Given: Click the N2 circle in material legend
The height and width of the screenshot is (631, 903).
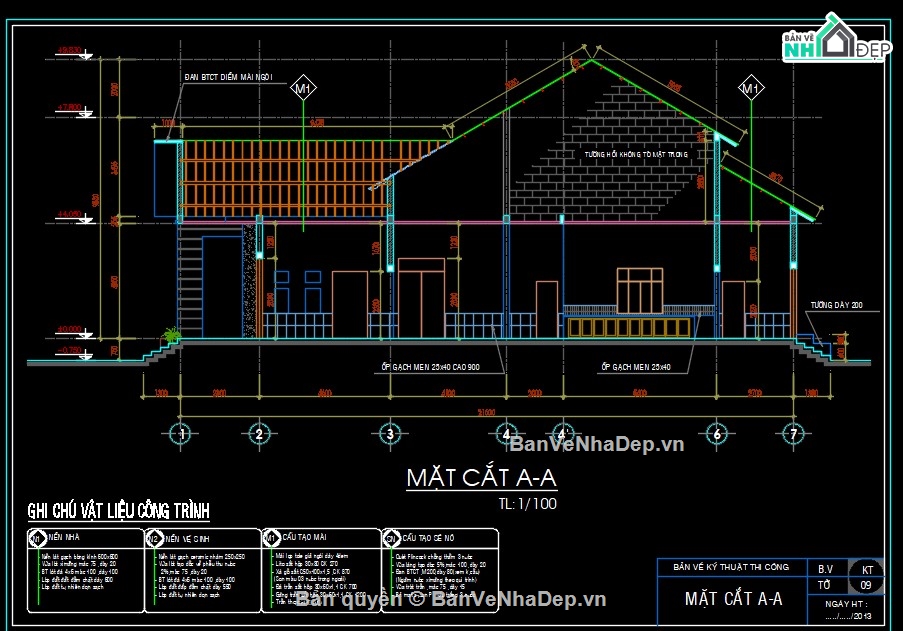Looking at the screenshot, I should point(153,537).
